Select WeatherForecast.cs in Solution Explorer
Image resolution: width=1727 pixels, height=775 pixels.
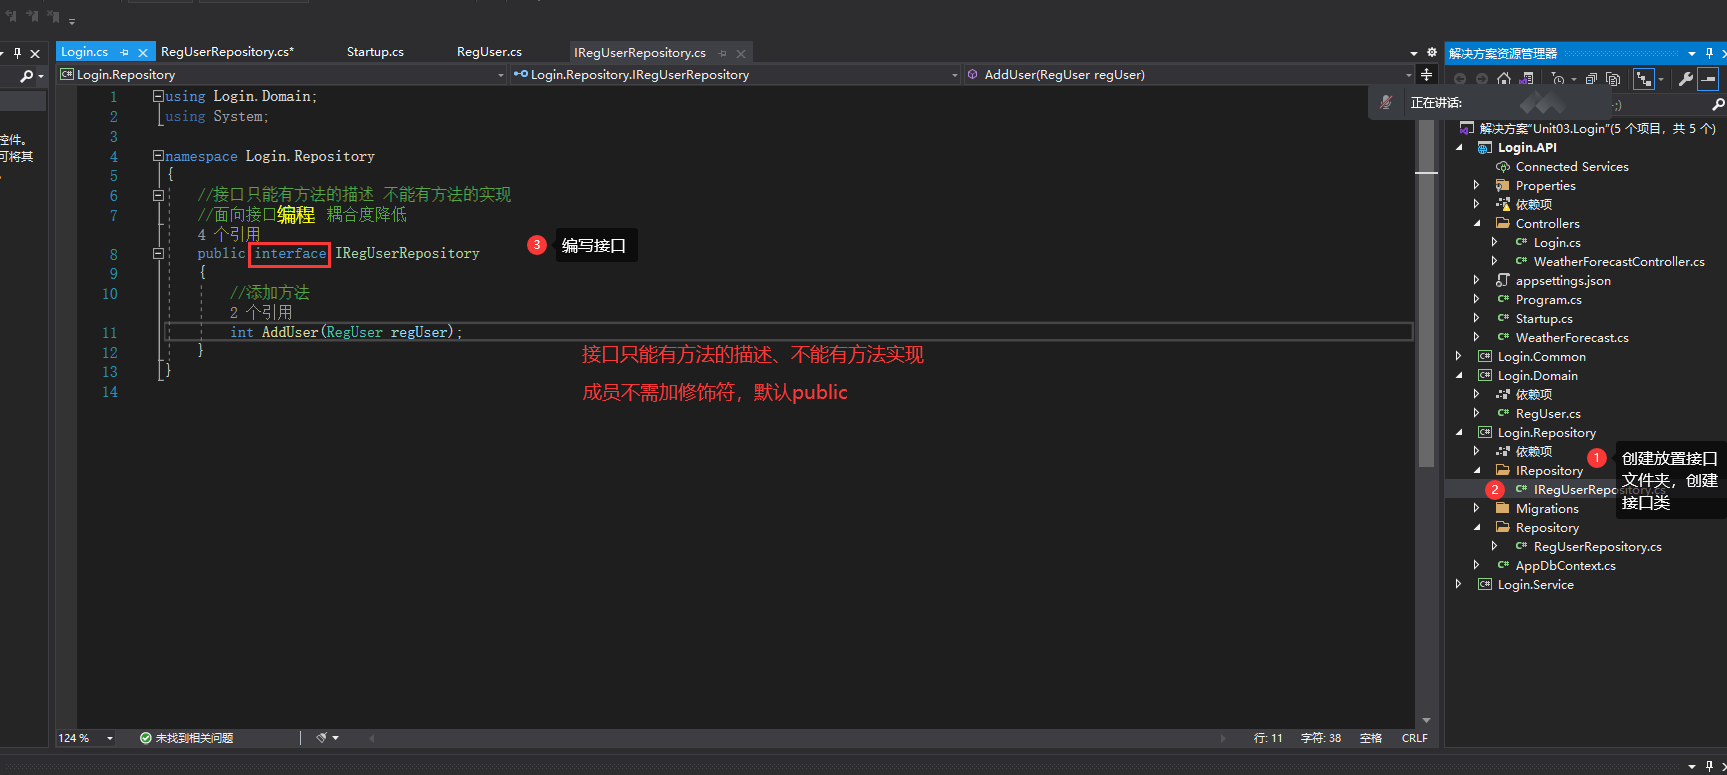[x=1572, y=338]
